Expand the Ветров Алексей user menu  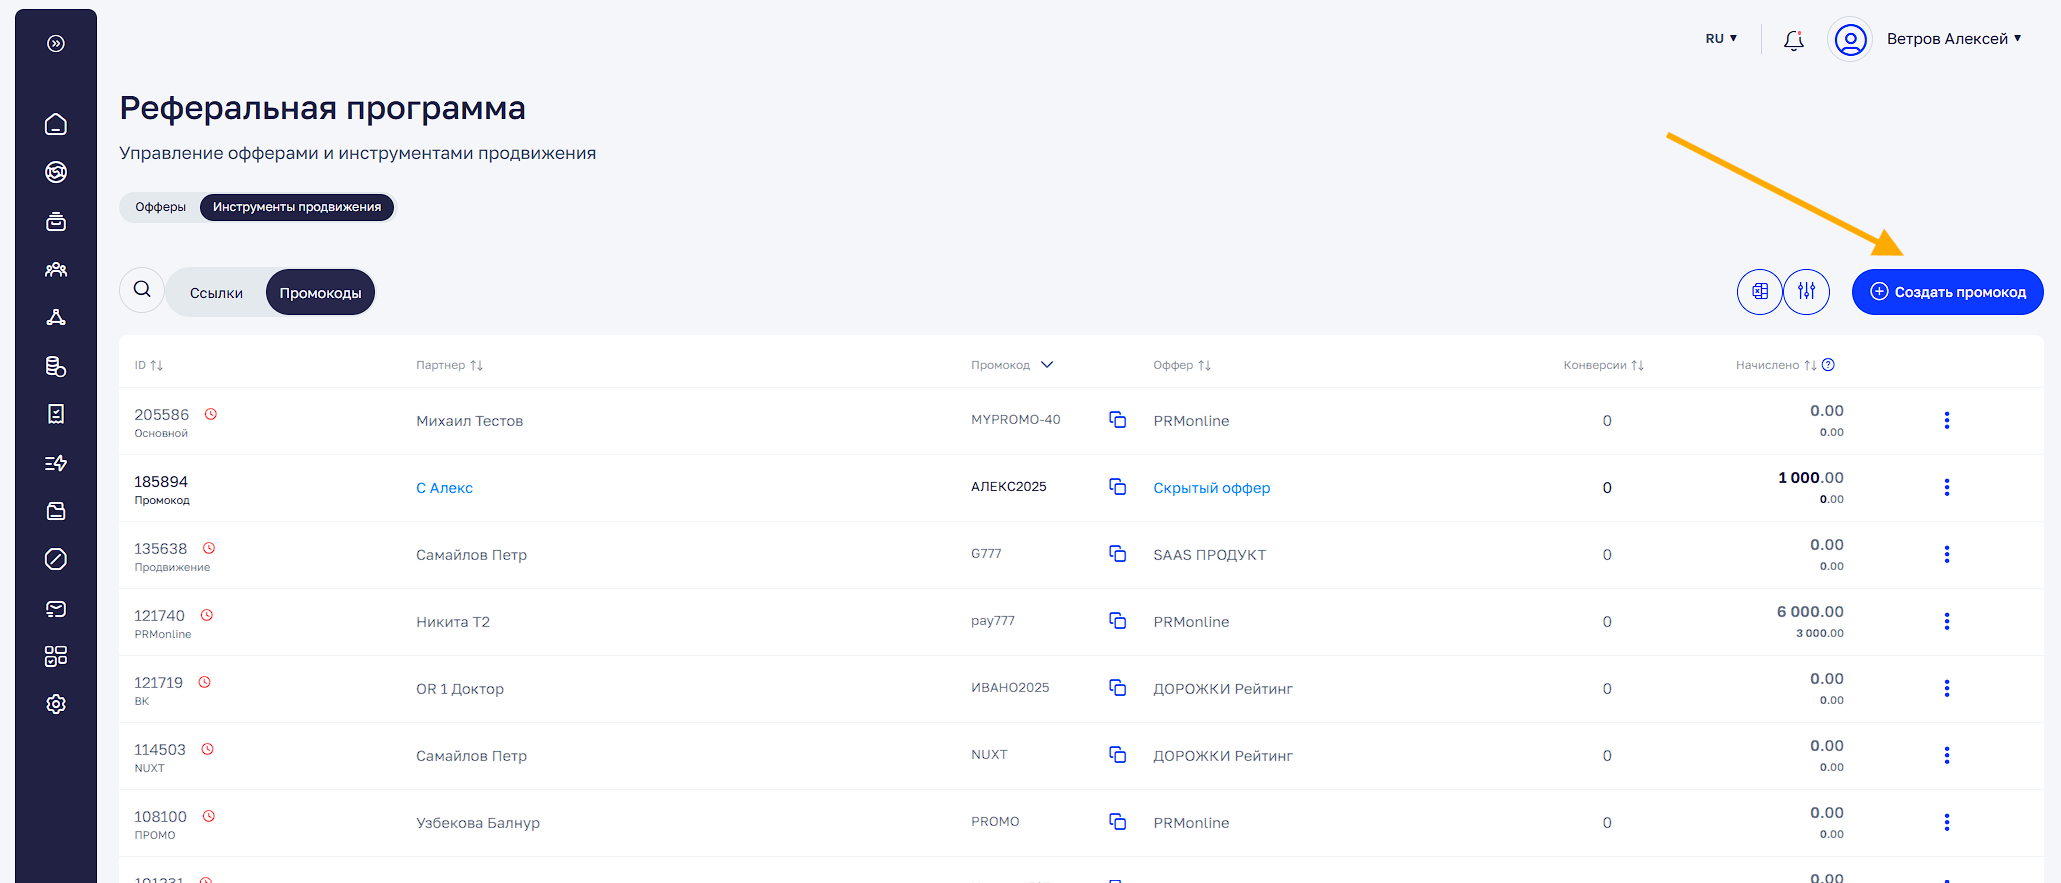(1953, 39)
